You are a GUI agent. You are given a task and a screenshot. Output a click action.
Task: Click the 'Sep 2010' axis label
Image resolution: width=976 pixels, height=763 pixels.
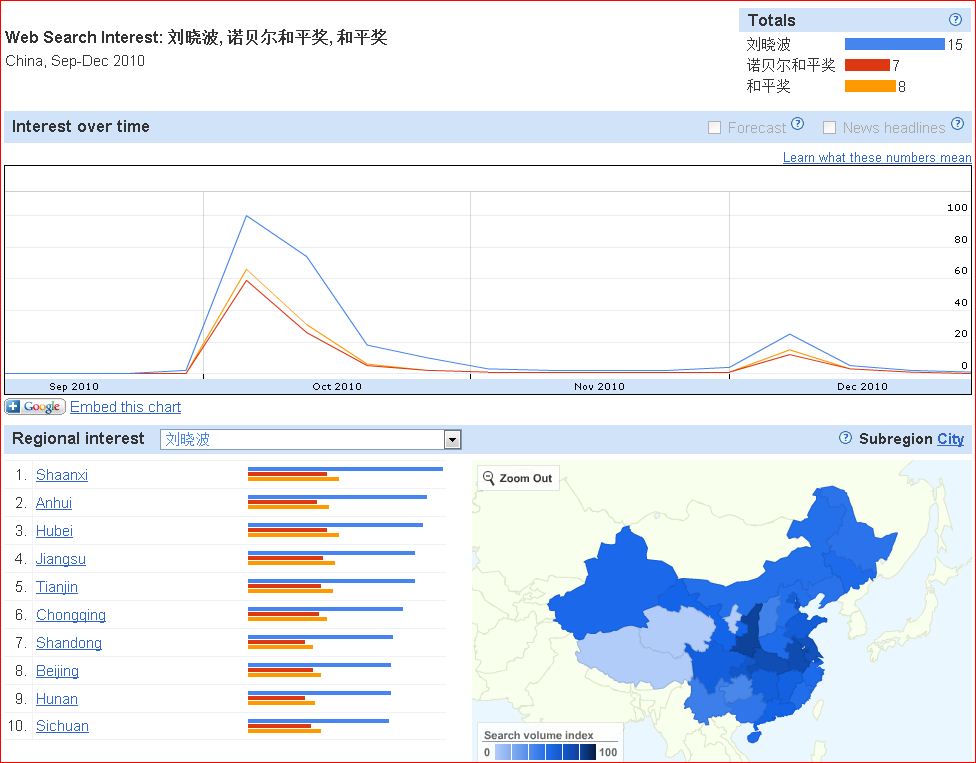click(x=73, y=386)
